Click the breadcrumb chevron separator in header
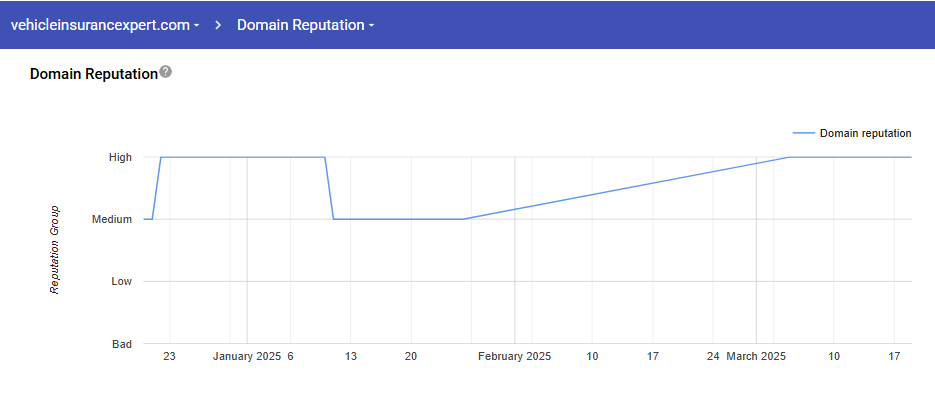 click(x=218, y=25)
